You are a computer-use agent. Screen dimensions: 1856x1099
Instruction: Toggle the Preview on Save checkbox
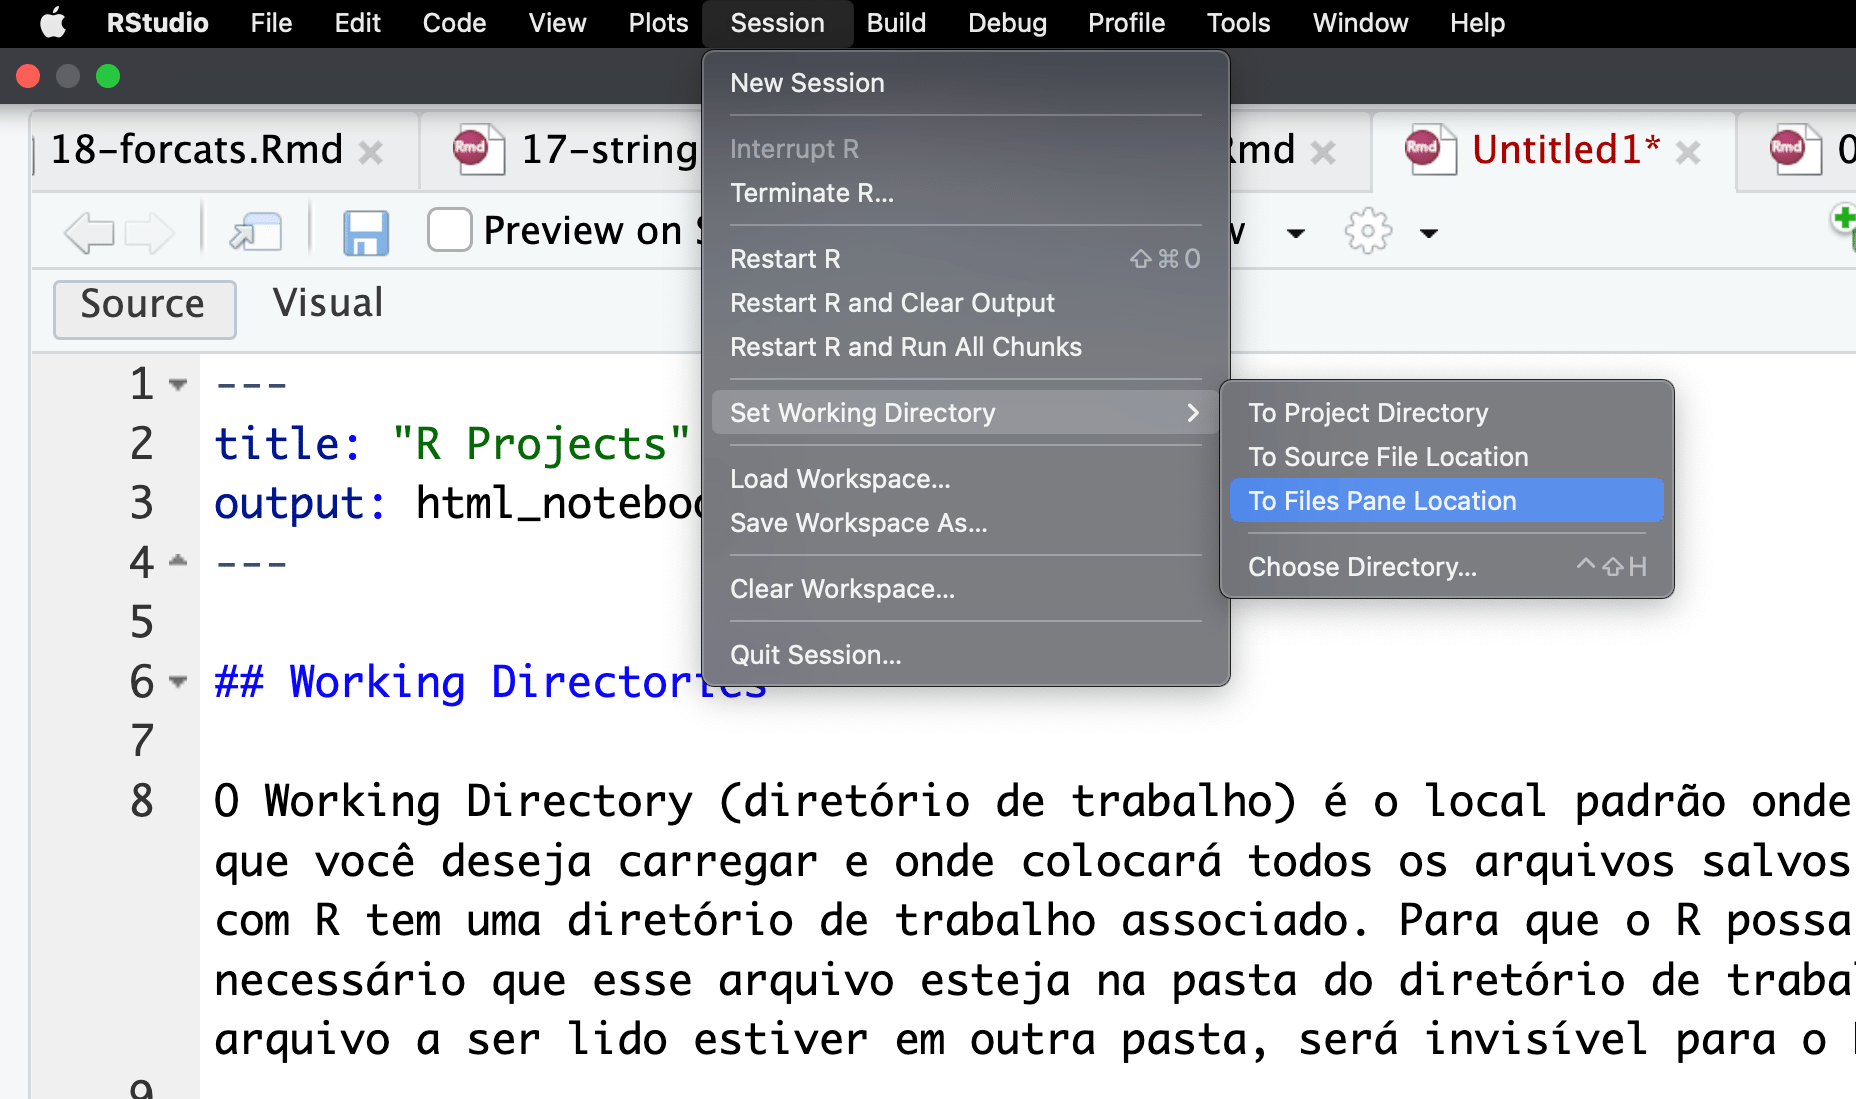[x=449, y=230]
